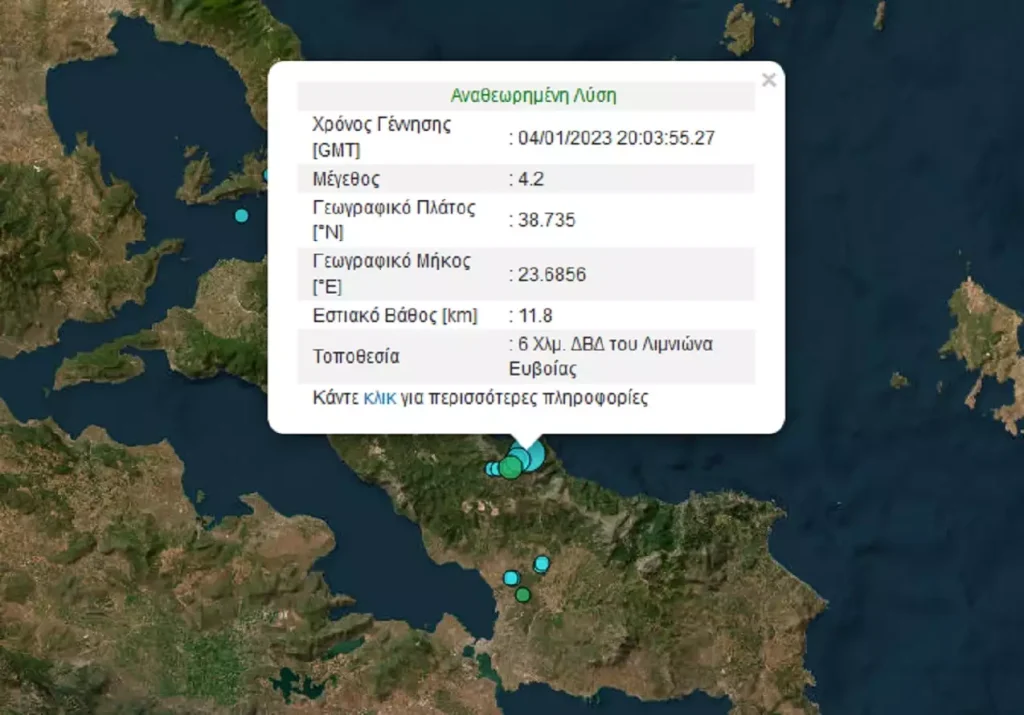Click the cyan marker partly hidden by the popup's left edge

coord(266,176)
